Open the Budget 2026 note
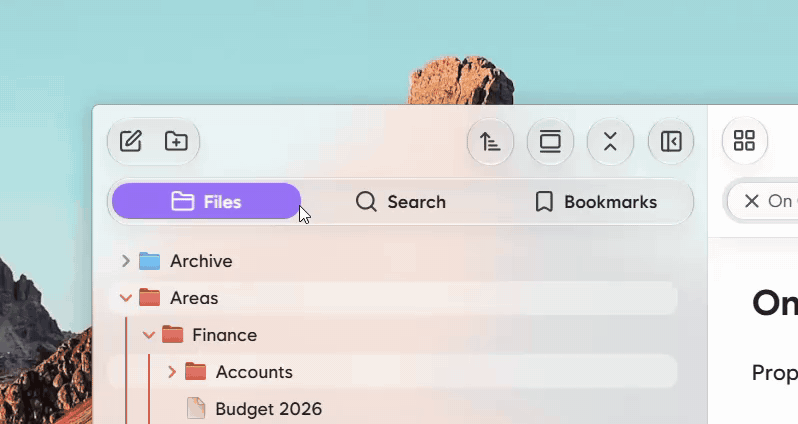This screenshot has width=798, height=424. click(x=393, y=409)
